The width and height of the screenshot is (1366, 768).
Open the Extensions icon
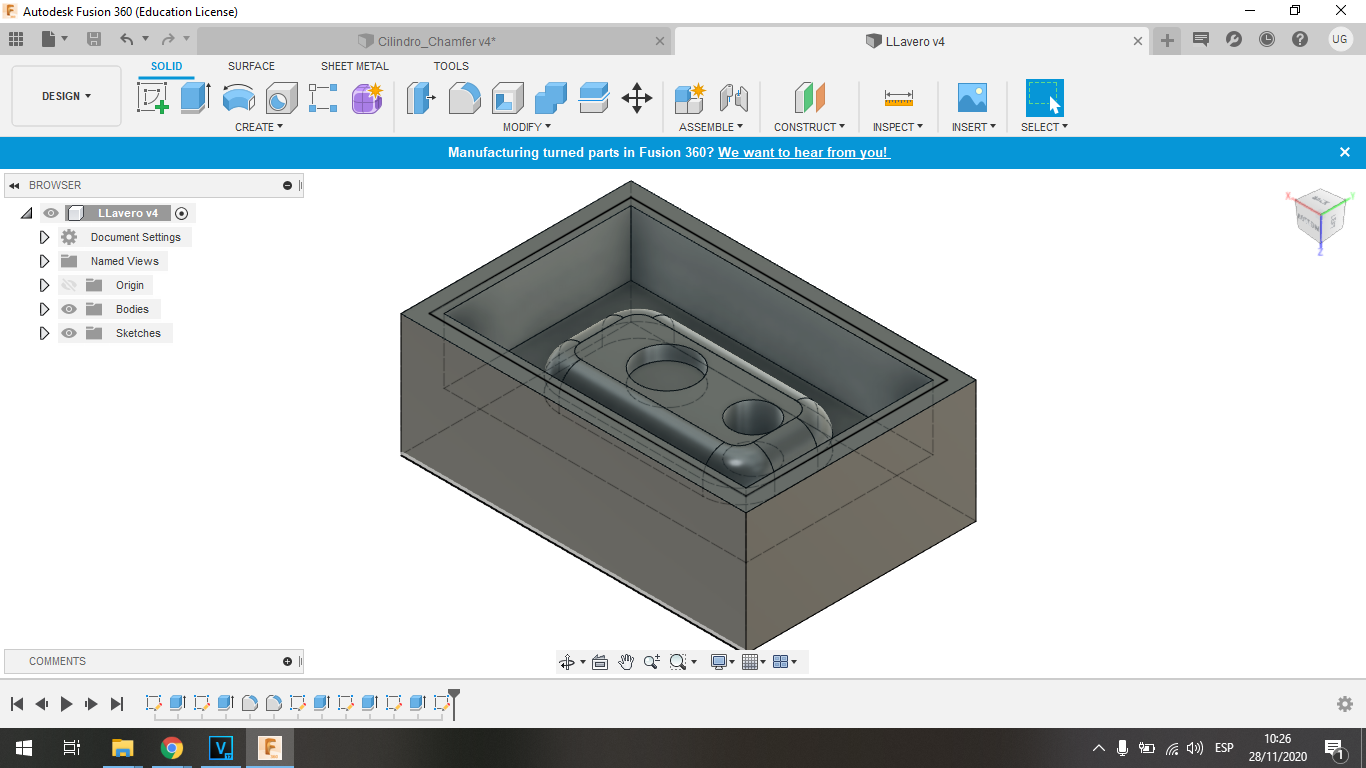pos(1234,40)
